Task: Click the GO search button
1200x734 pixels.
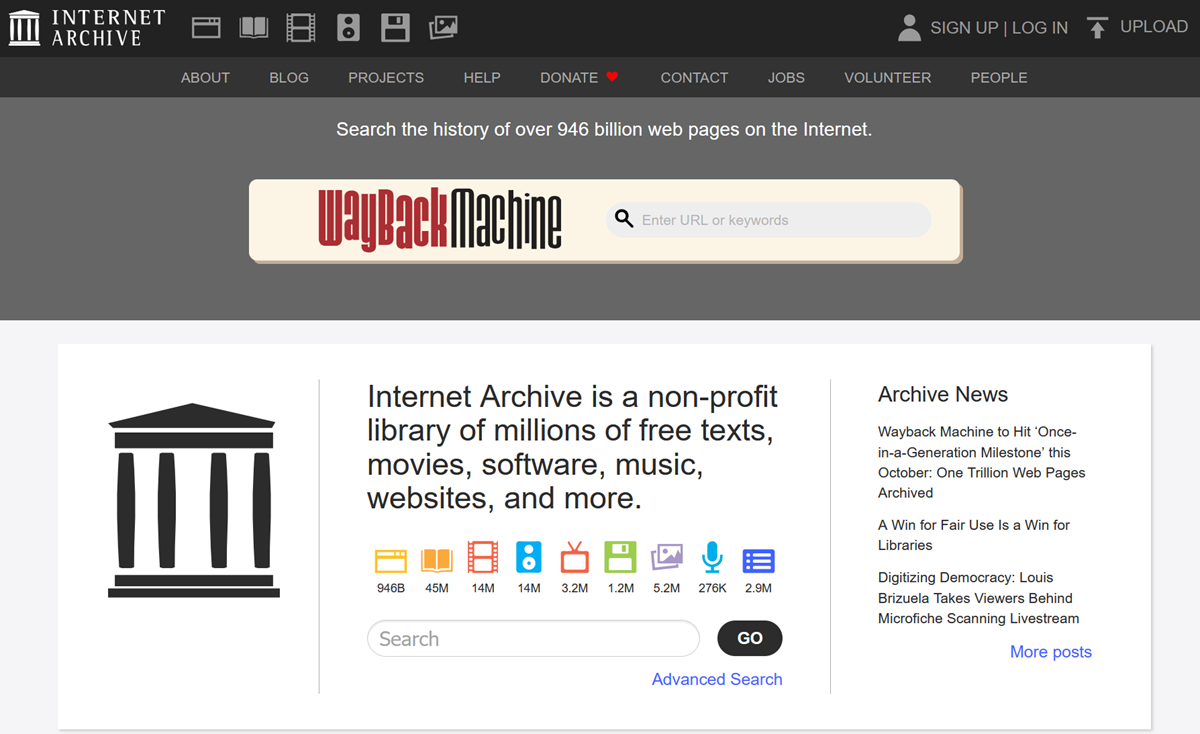Action: click(750, 638)
